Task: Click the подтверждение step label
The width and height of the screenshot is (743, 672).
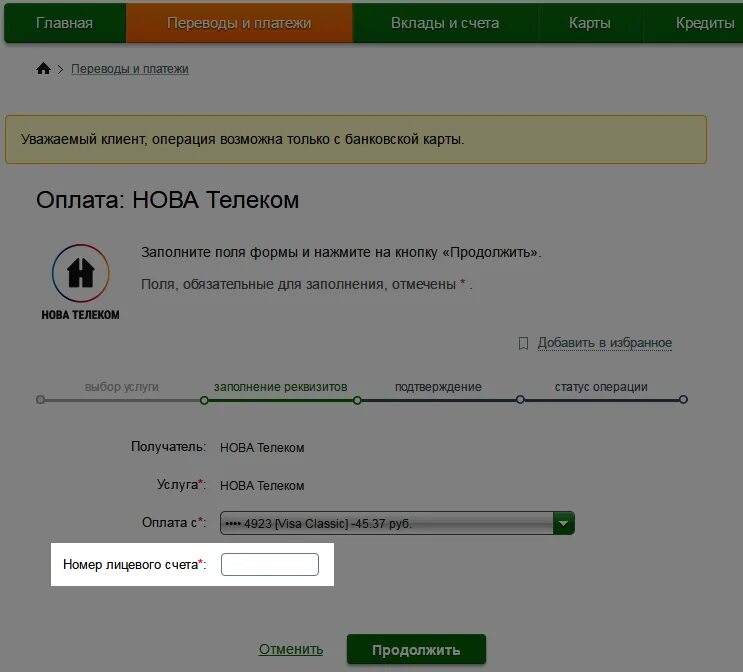Action: point(438,387)
